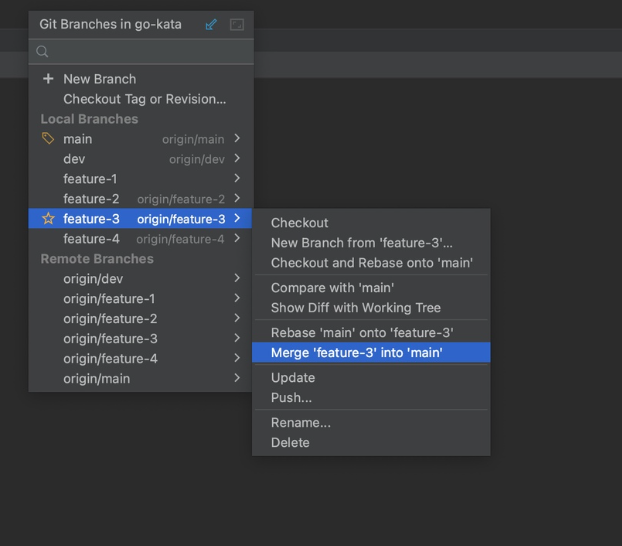Click the restore popup size icon
Image resolution: width=622 pixels, height=546 pixels.
(x=236, y=24)
